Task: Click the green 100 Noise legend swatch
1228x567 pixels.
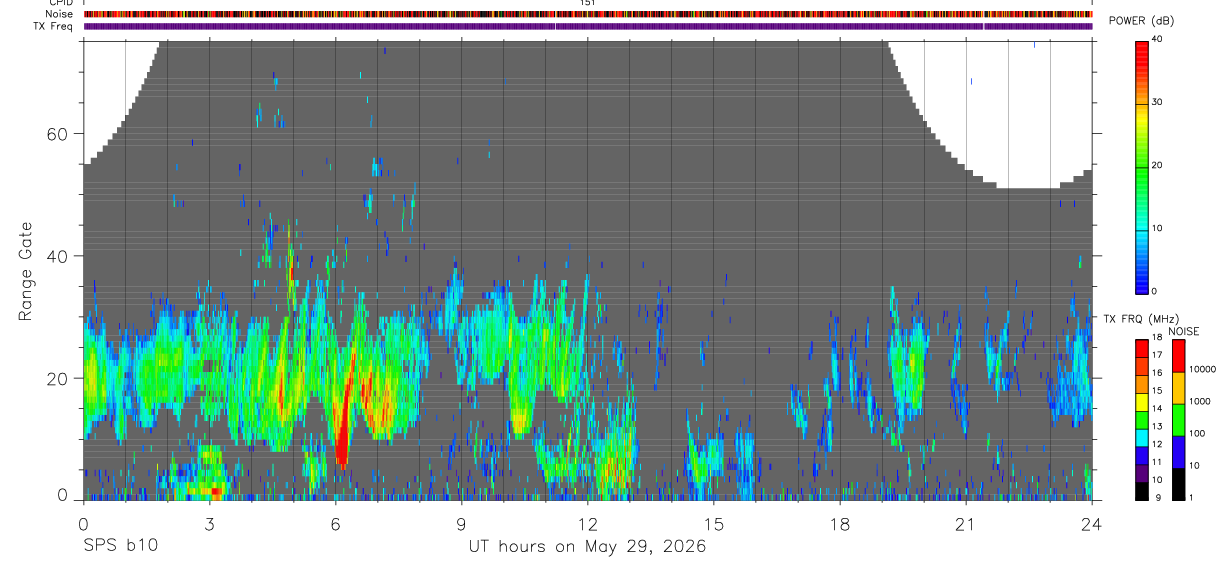Action: pos(1178,420)
